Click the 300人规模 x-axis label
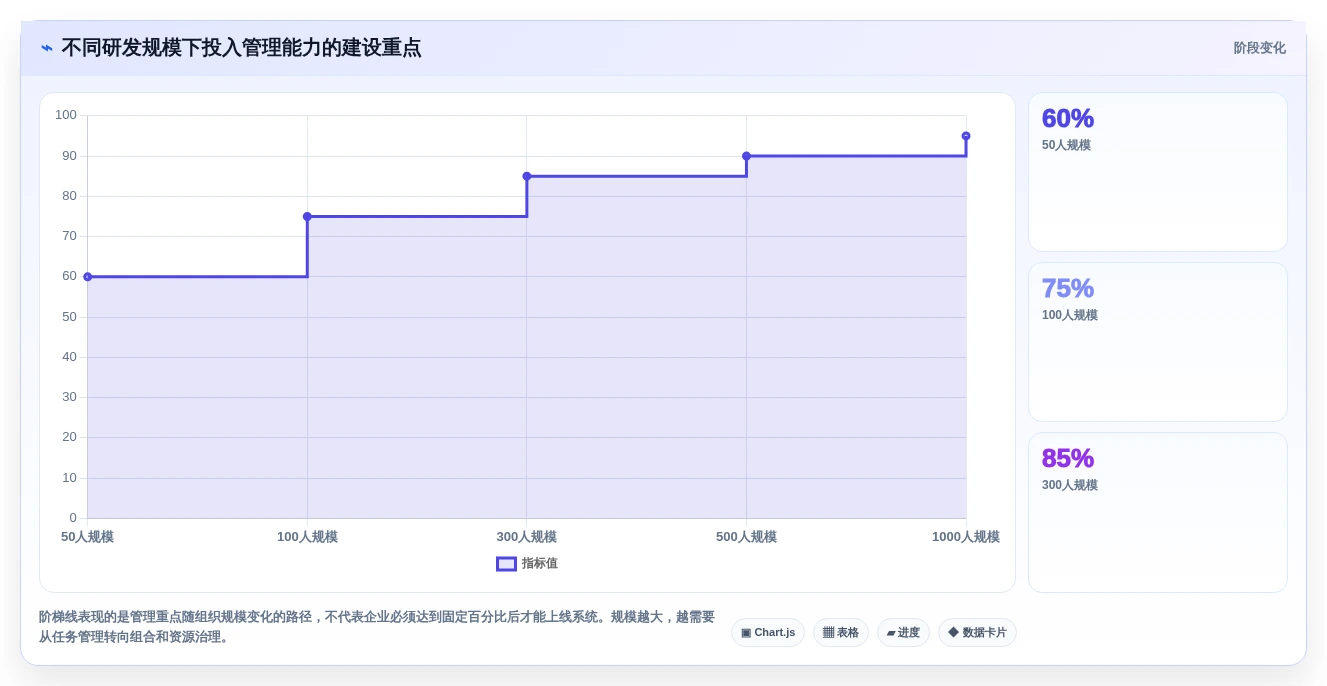 [527, 537]
